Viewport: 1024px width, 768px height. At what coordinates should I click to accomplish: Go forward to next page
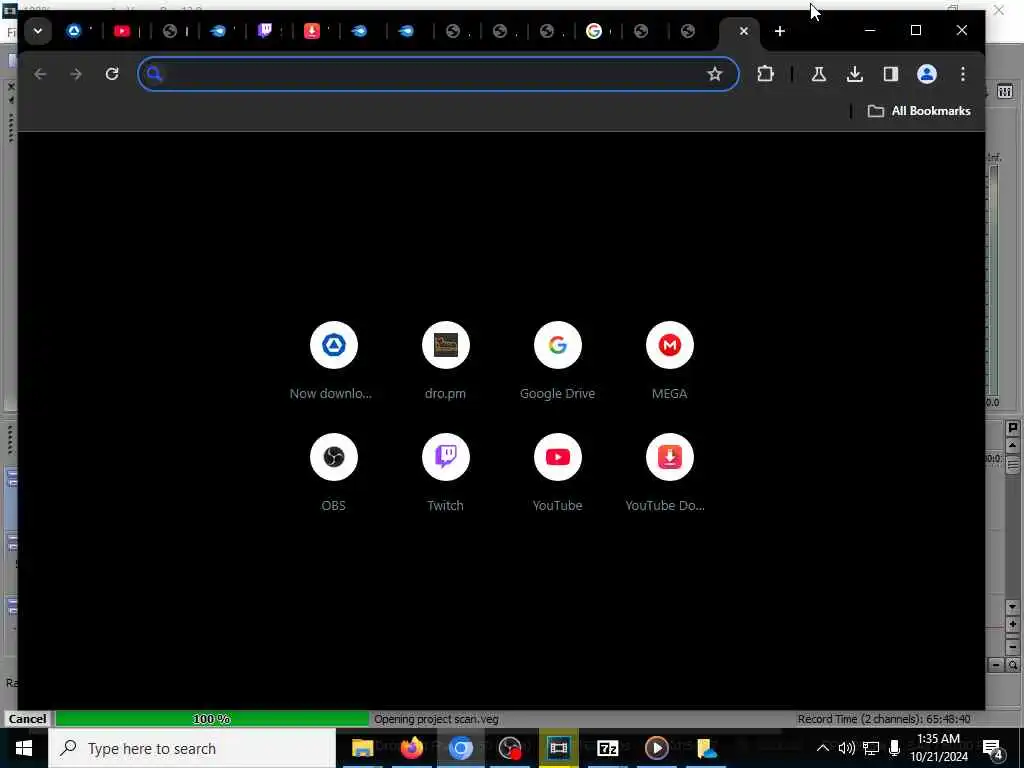(x=76, y=74)
